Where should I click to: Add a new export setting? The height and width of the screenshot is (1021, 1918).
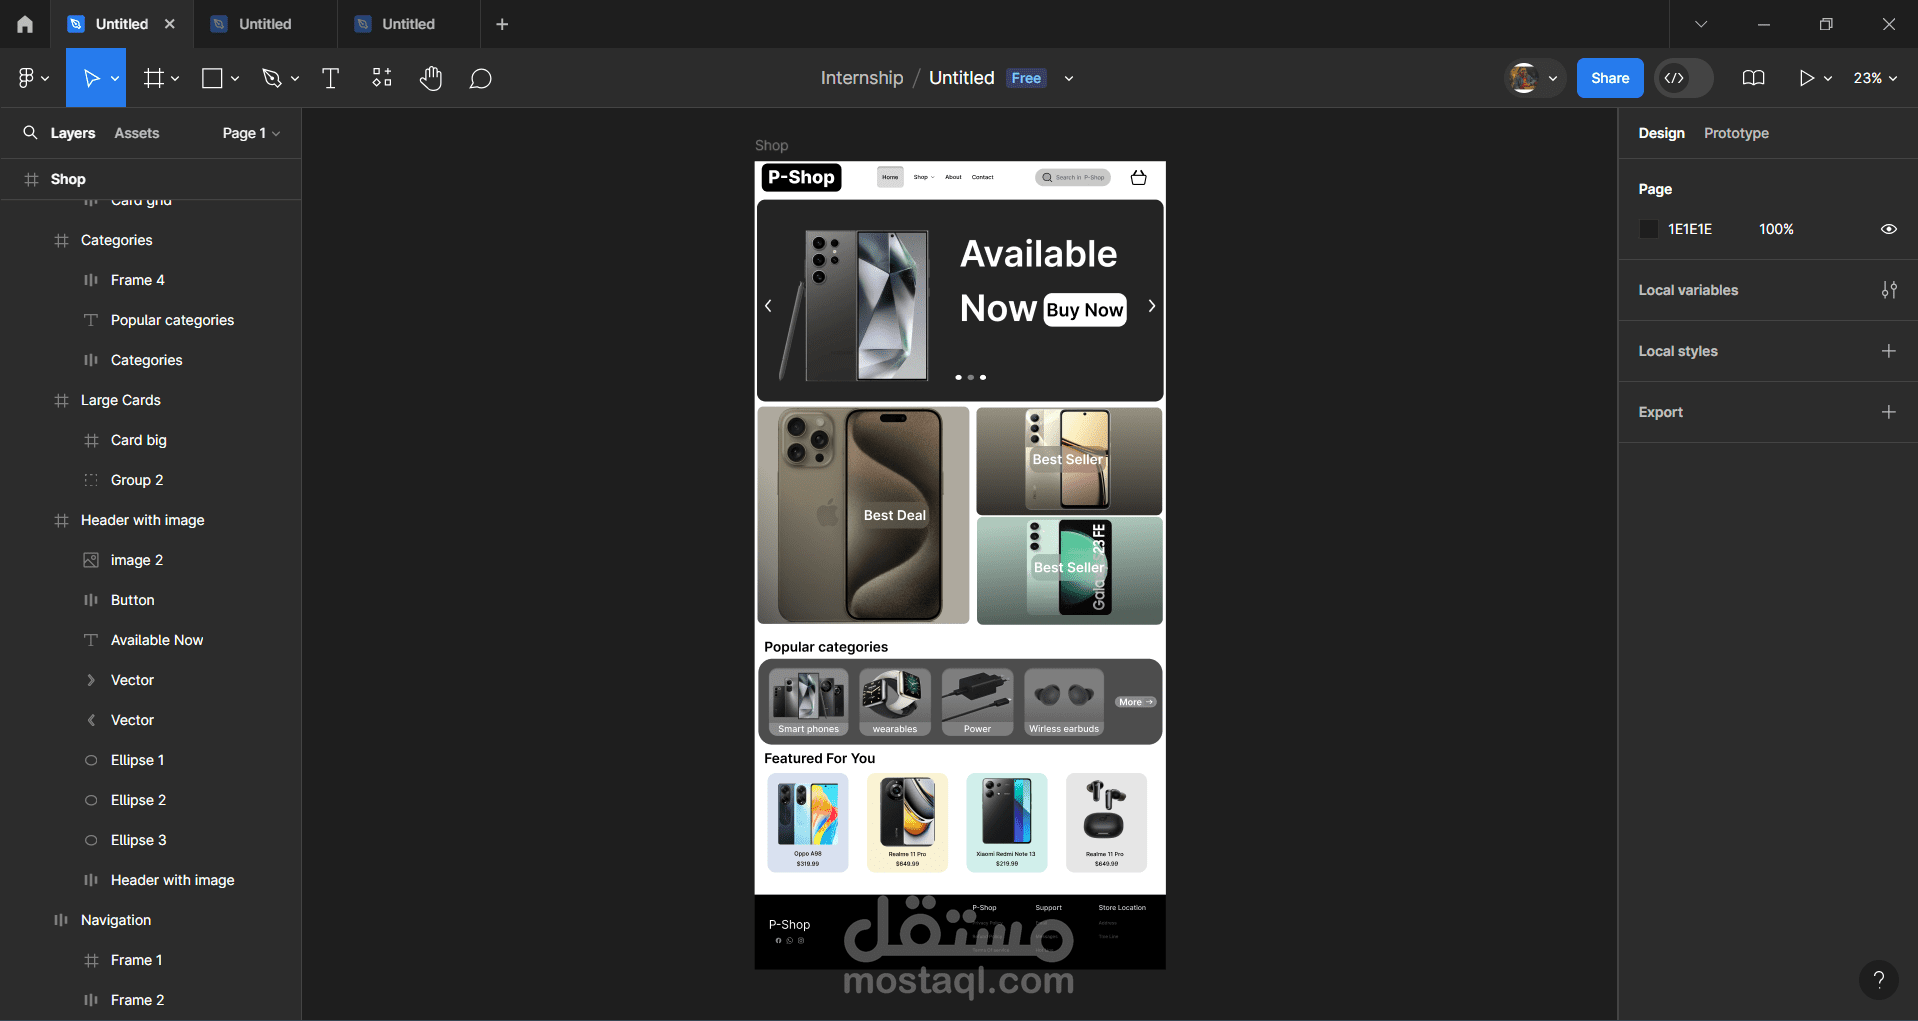(x=1889, y=412)
